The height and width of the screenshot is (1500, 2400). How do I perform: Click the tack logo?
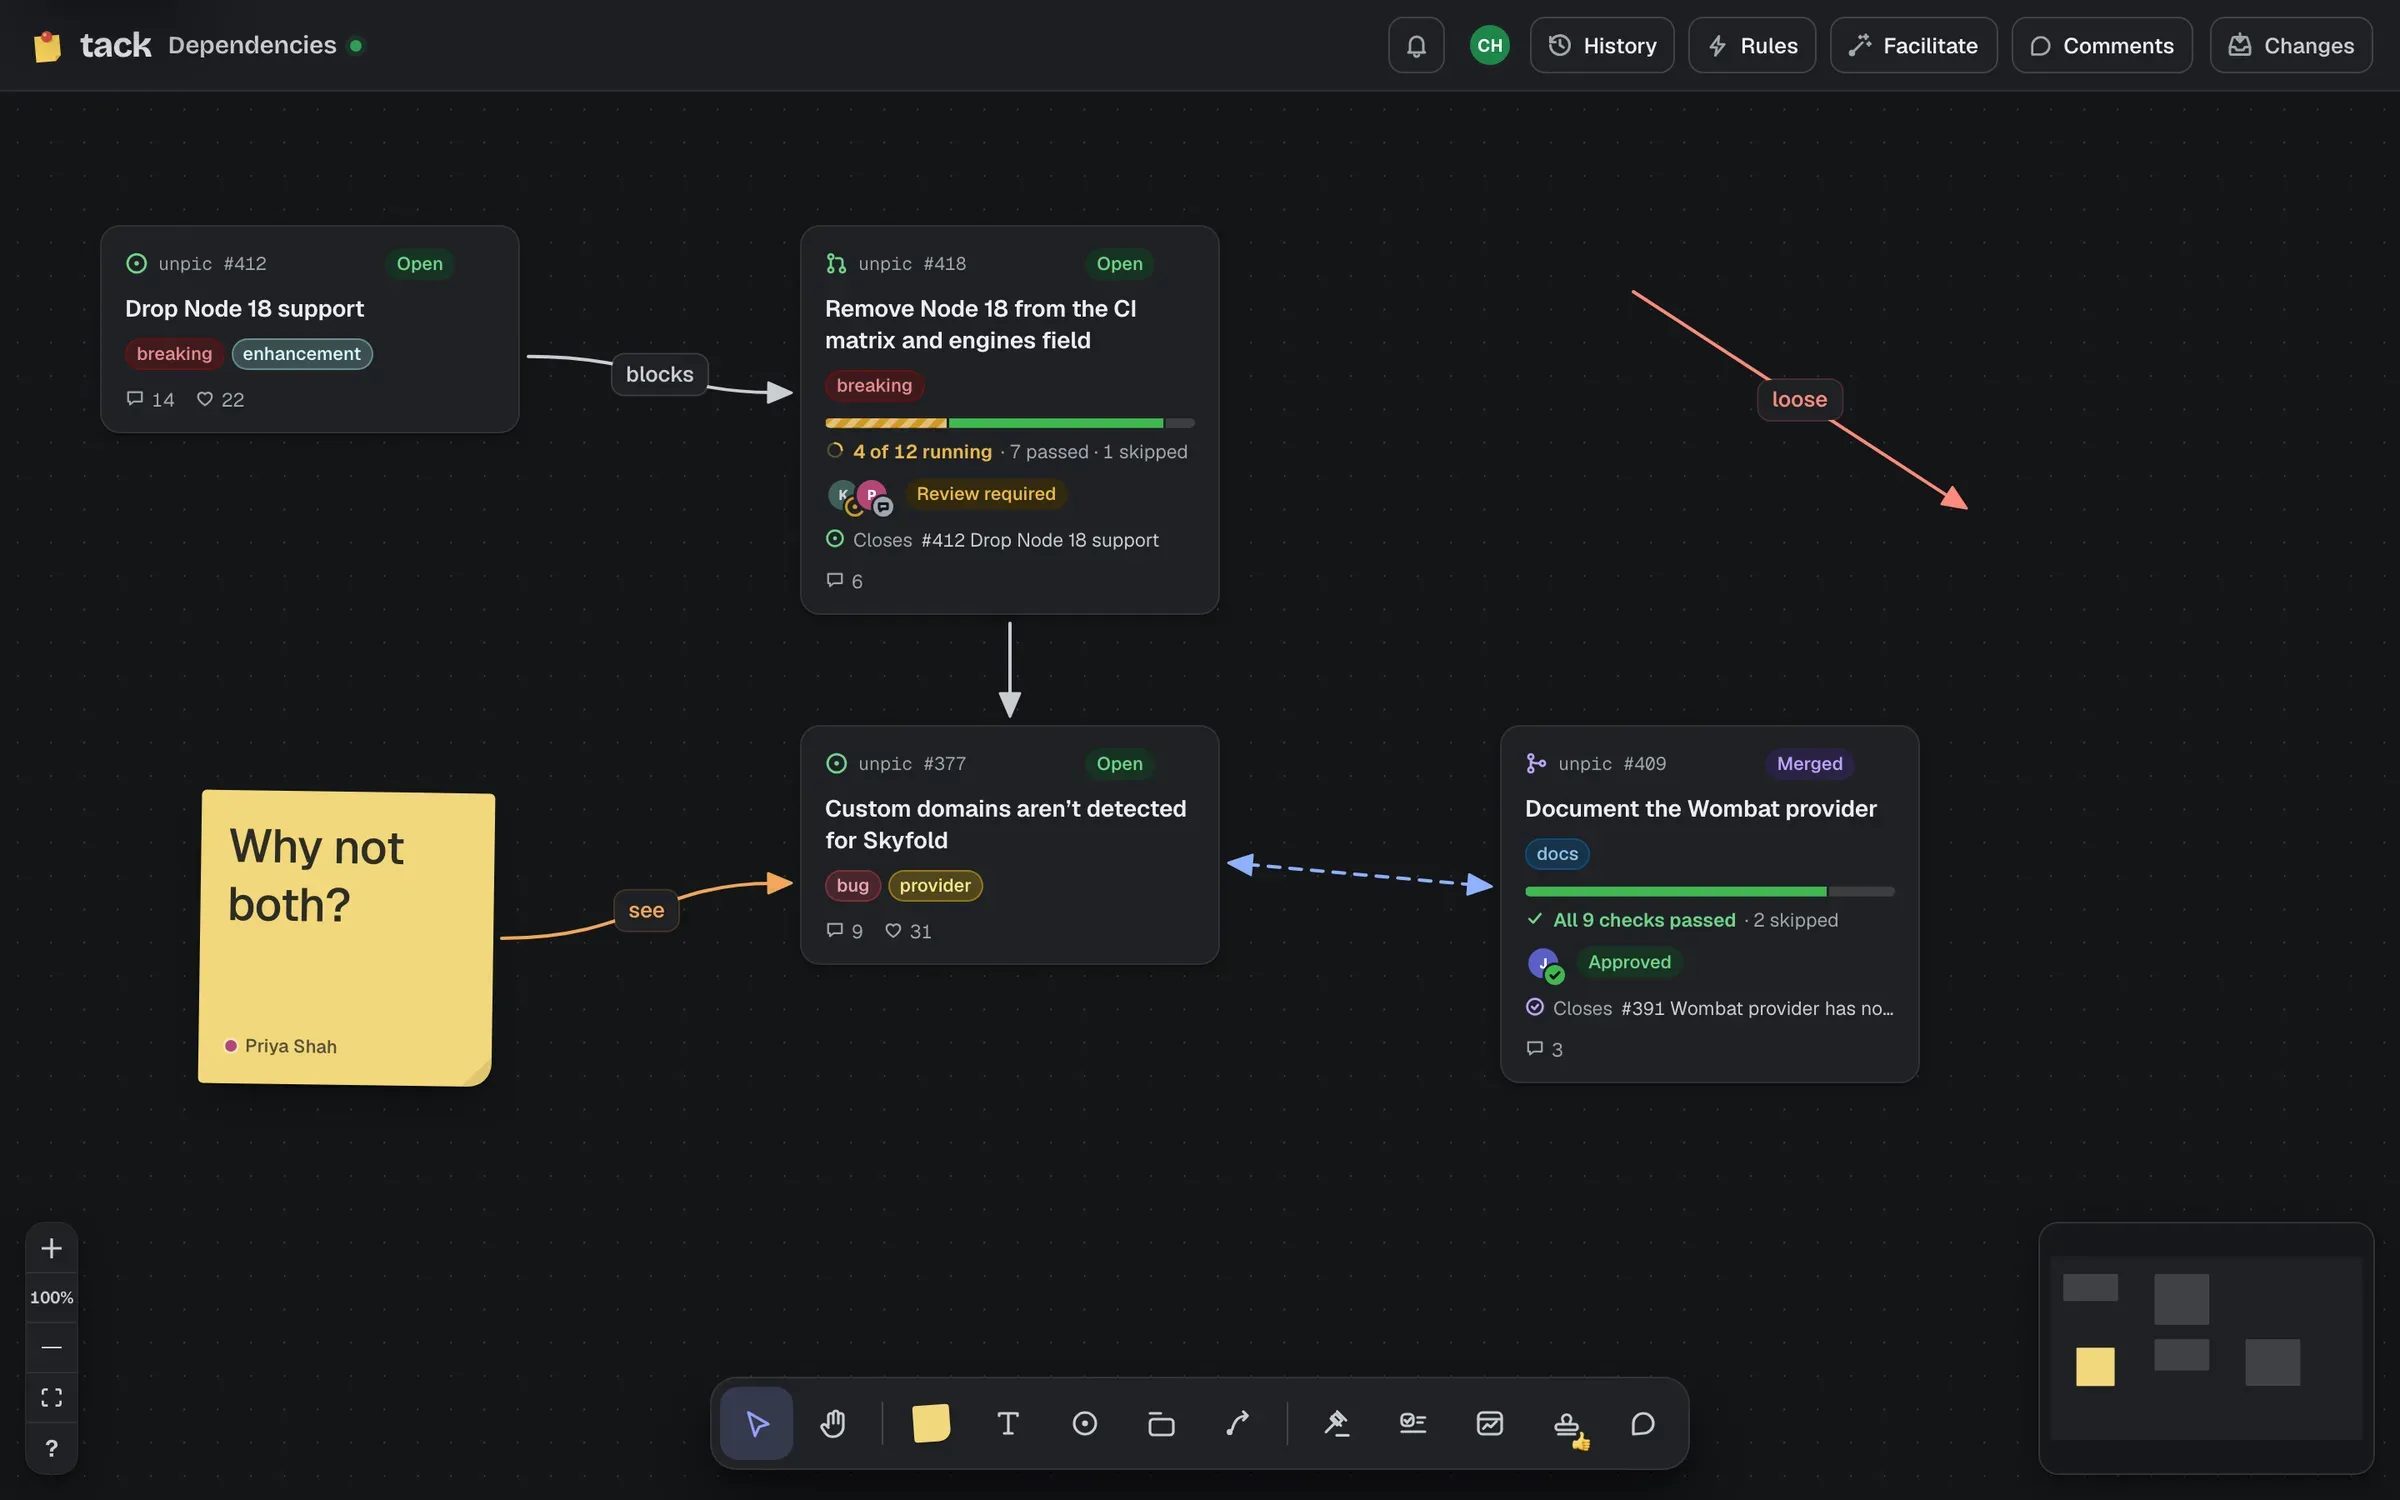(x=92, y=45)
